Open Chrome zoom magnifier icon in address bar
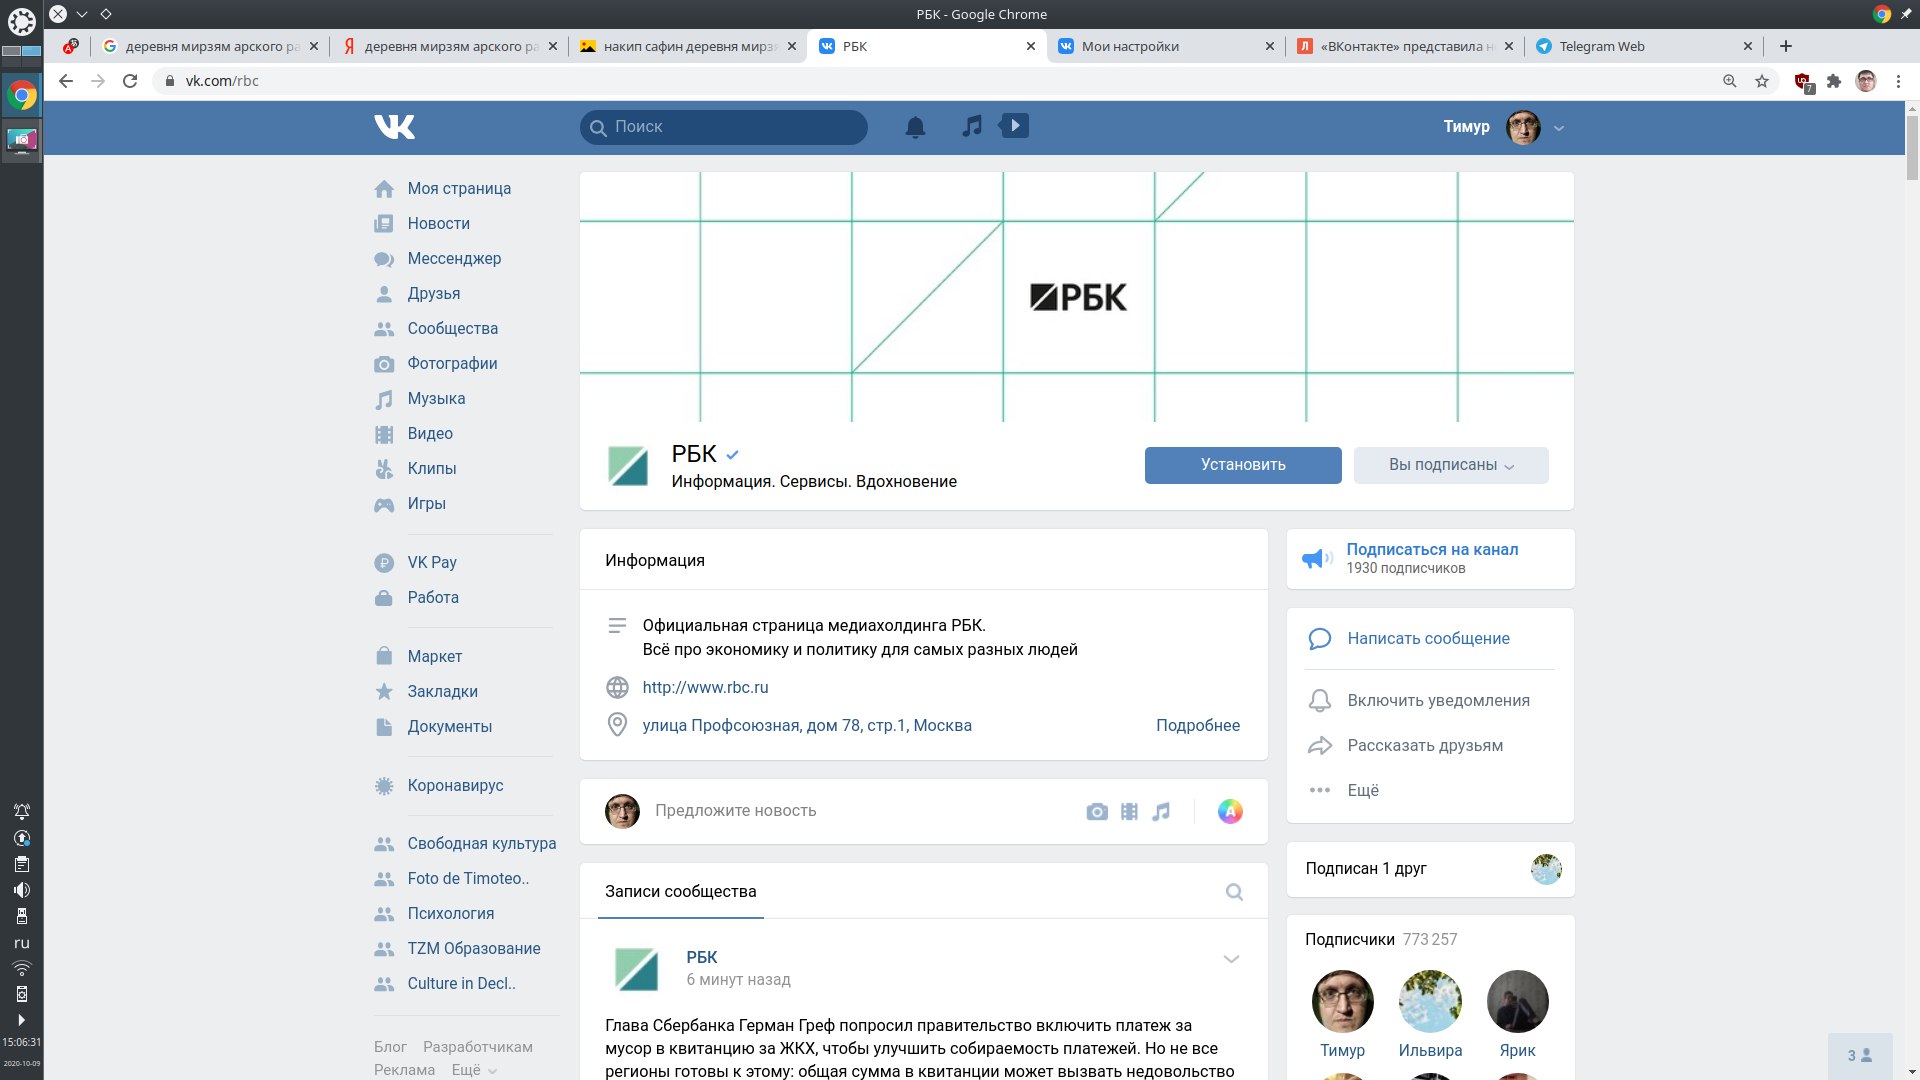This screenshot has height=1080, width=1920. coord(1730,81)
